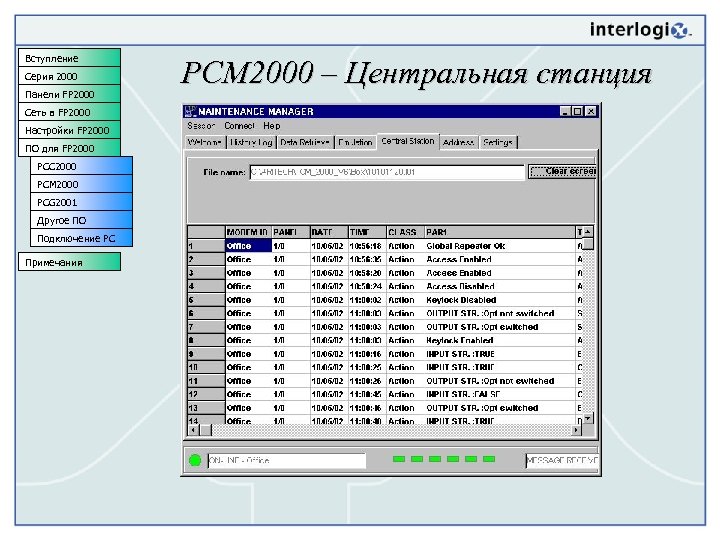This screenshot has height=540, width=720.
Task: Click the vertical scrollbar down arrow
Action: 588,418
